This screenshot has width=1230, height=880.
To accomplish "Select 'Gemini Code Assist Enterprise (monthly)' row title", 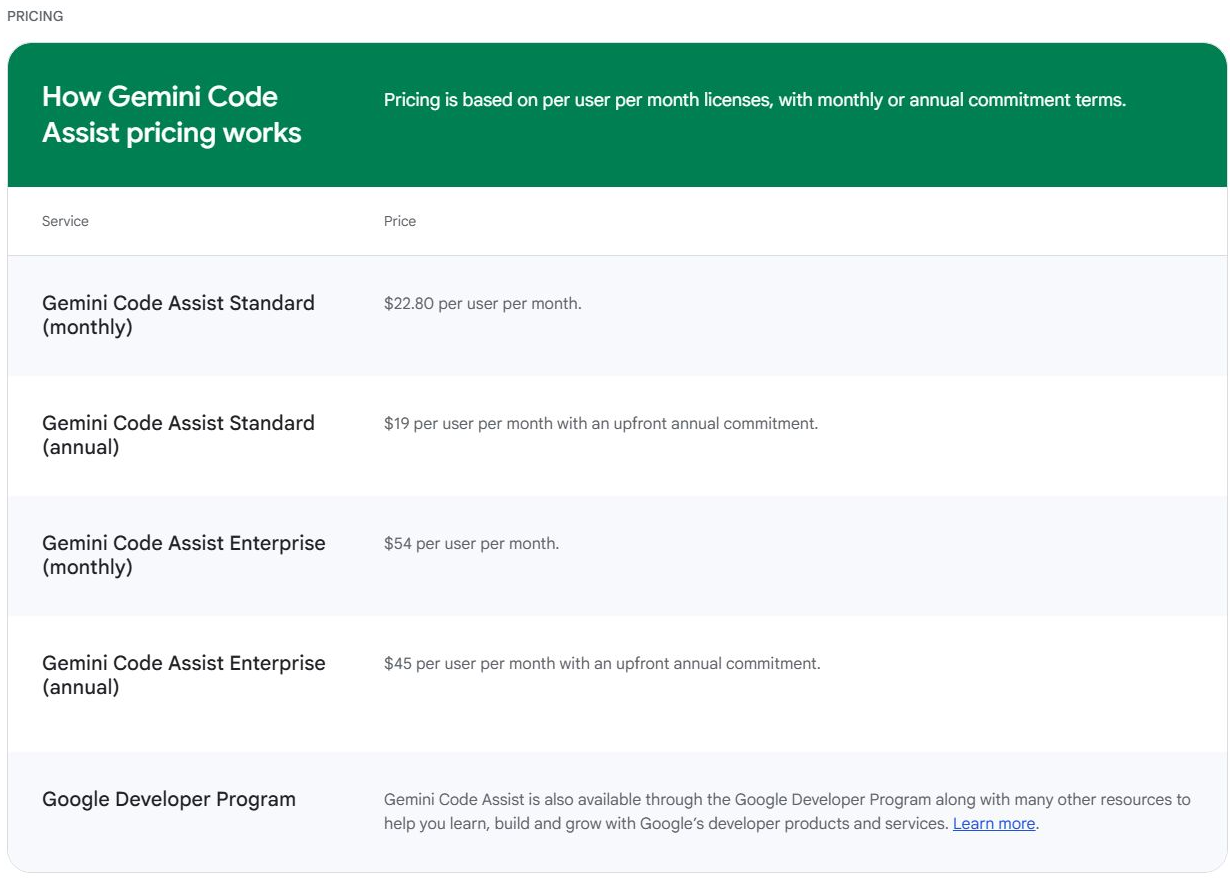I will pos(184,555).
